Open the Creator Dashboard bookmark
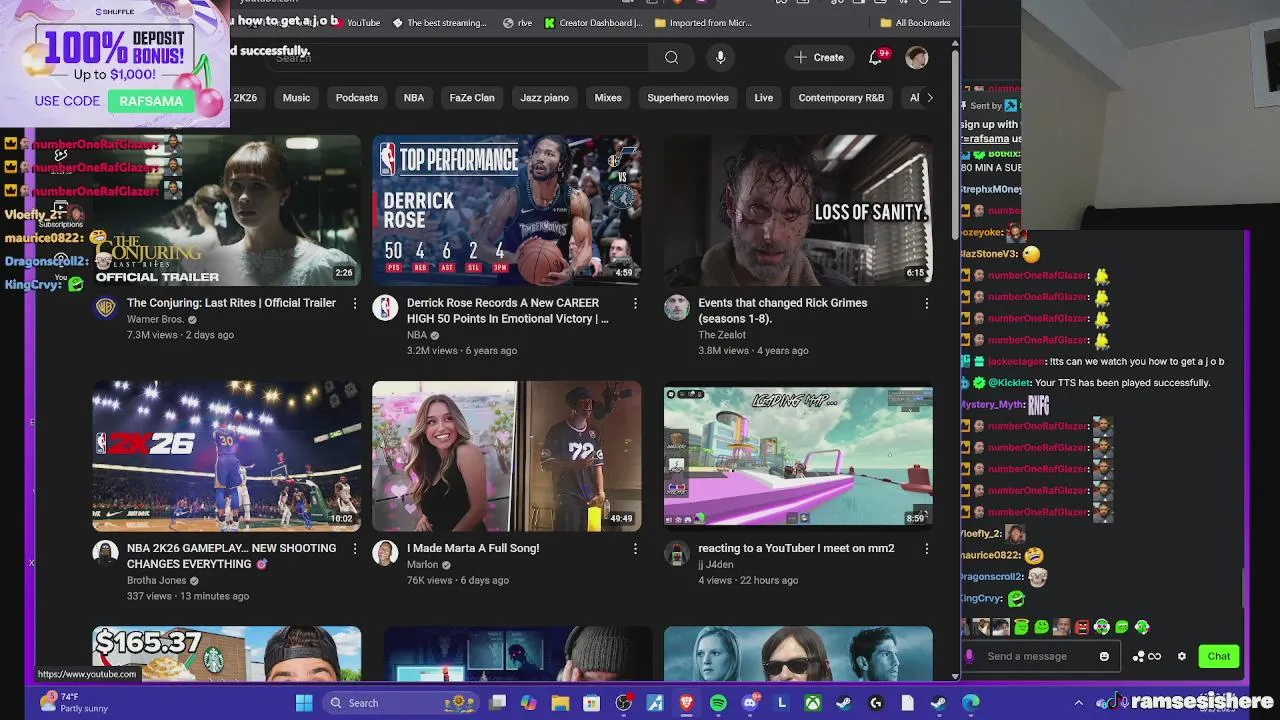 point(594,23)
